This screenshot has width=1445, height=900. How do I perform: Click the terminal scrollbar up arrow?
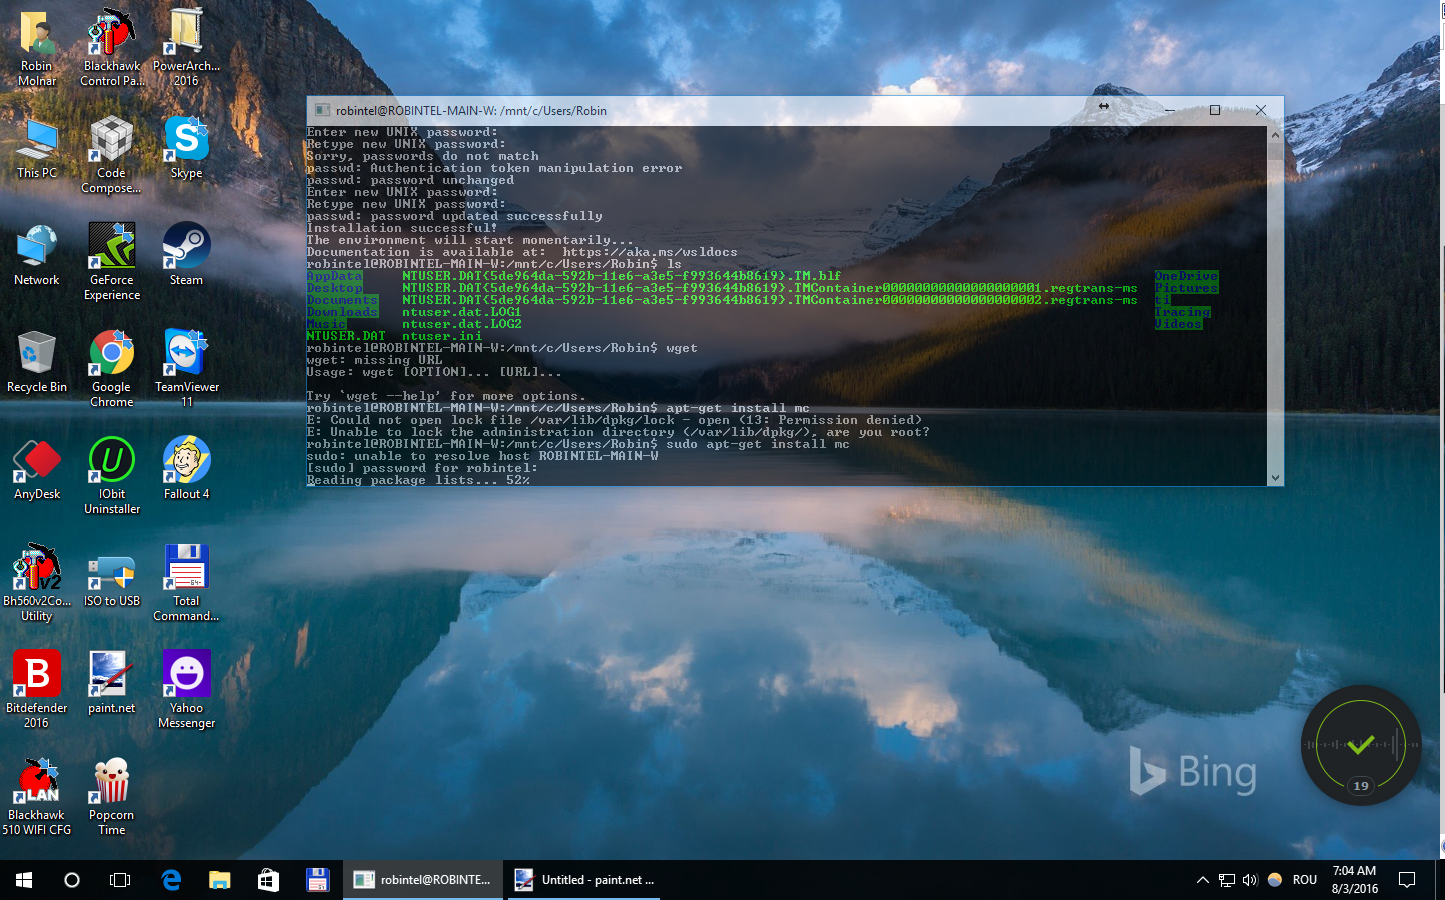[1275, 134]
